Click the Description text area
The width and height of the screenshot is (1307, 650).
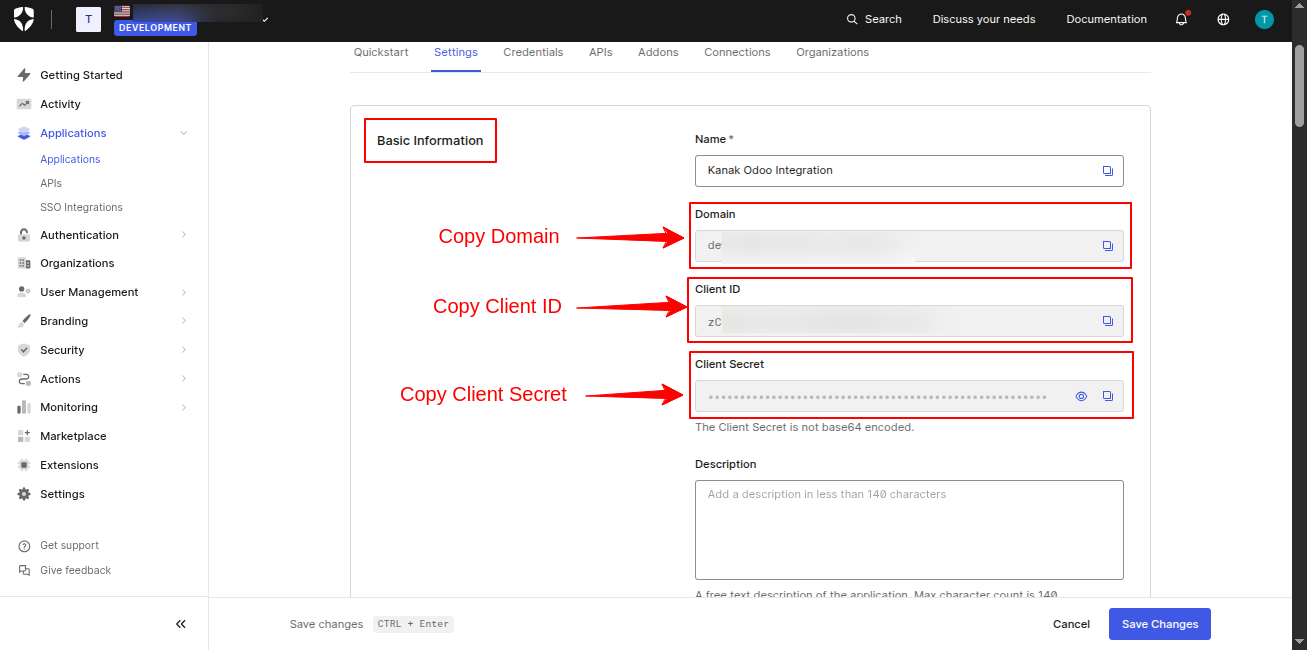909,530
